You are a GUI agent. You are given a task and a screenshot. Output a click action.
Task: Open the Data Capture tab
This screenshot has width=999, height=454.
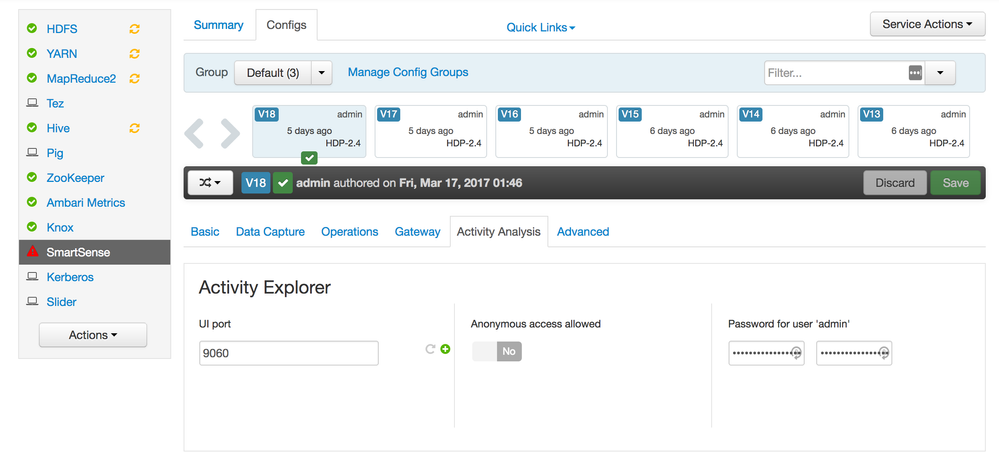270,232
